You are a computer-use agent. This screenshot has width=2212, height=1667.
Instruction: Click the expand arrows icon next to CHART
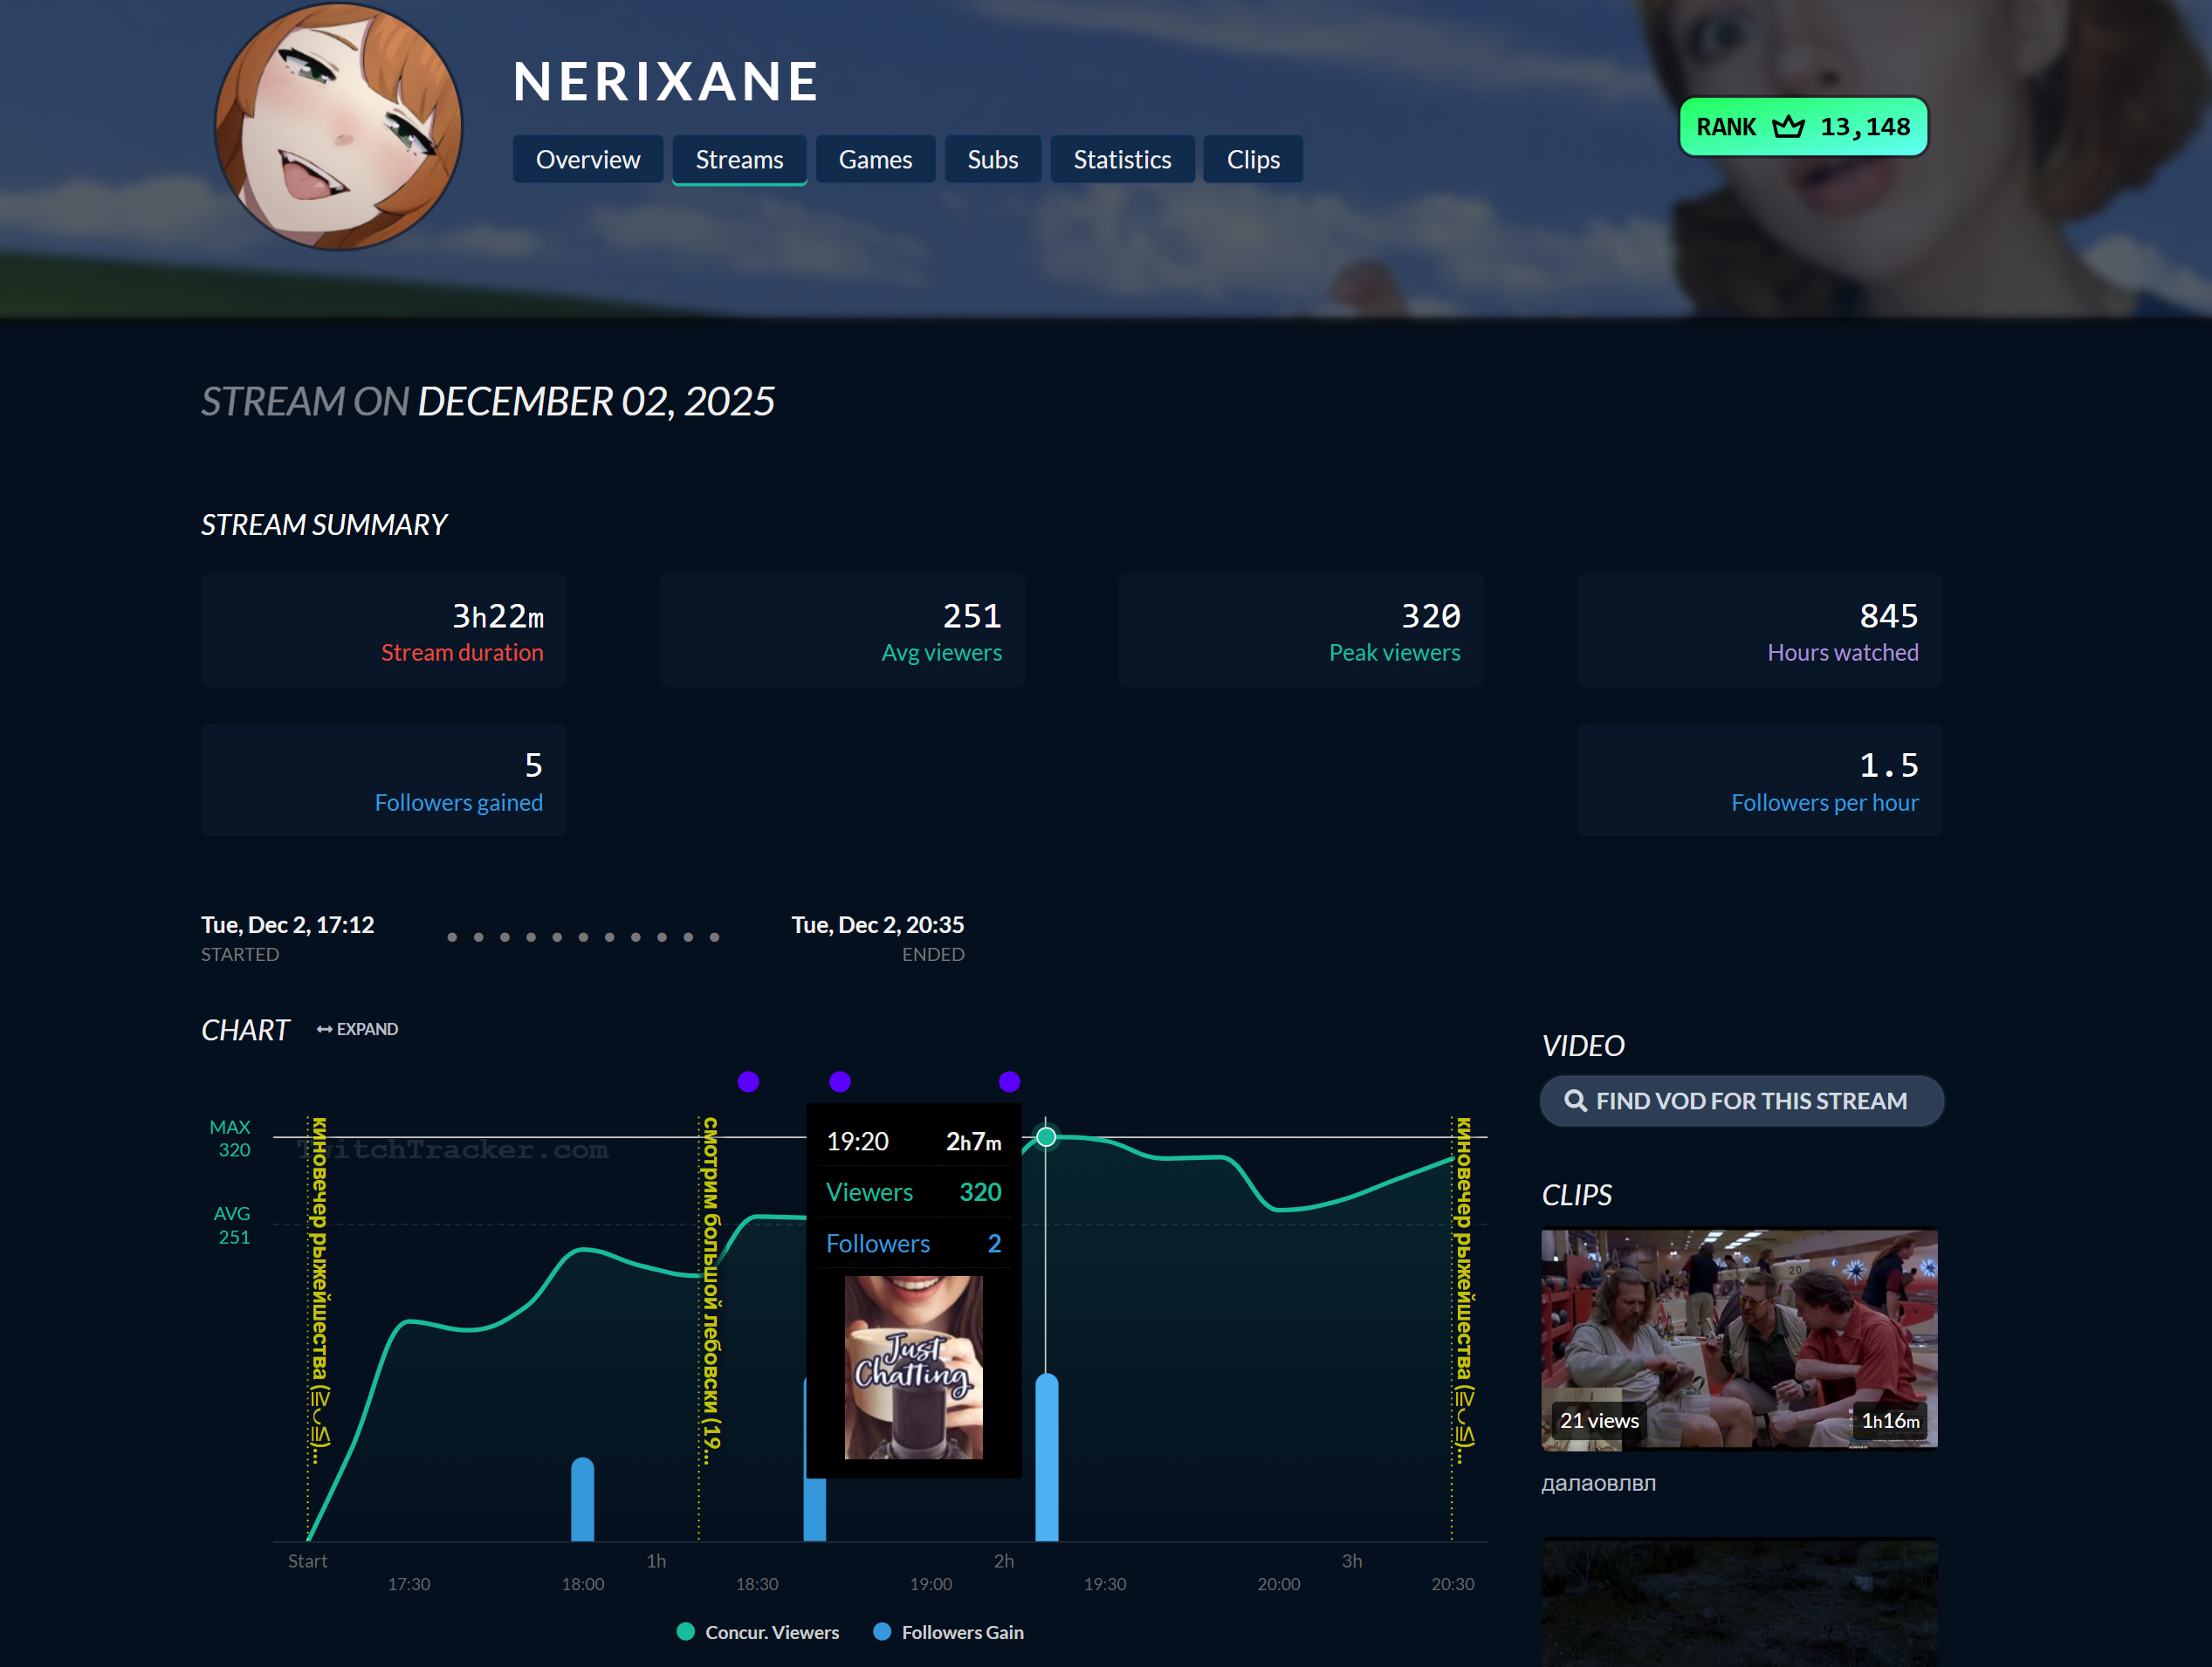point(324,1029)
